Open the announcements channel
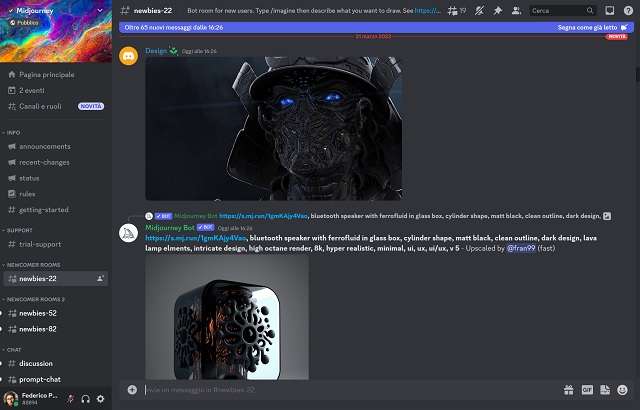The image size is (640, 410). coord(56,146)
